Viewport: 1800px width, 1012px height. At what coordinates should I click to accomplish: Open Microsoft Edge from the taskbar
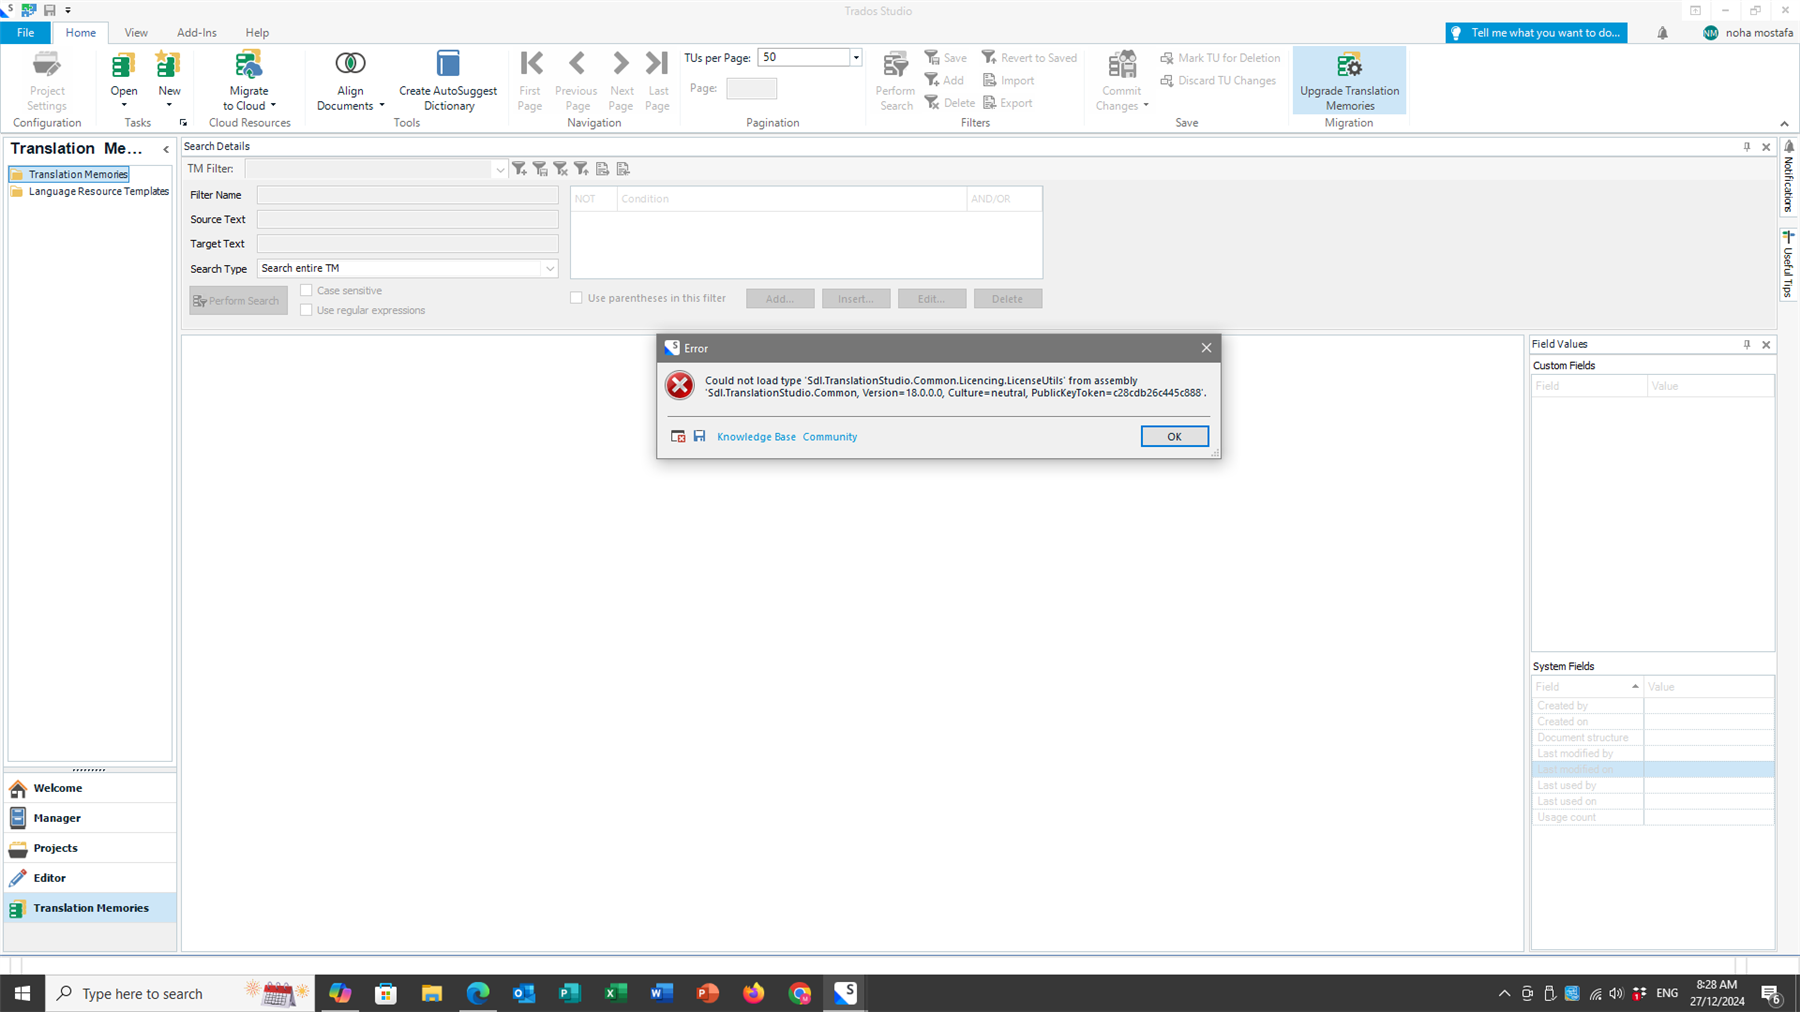click(477, 993)
